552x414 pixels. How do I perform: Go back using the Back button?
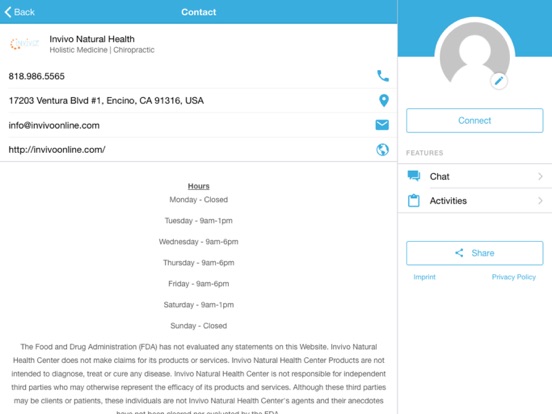[20, 12]
